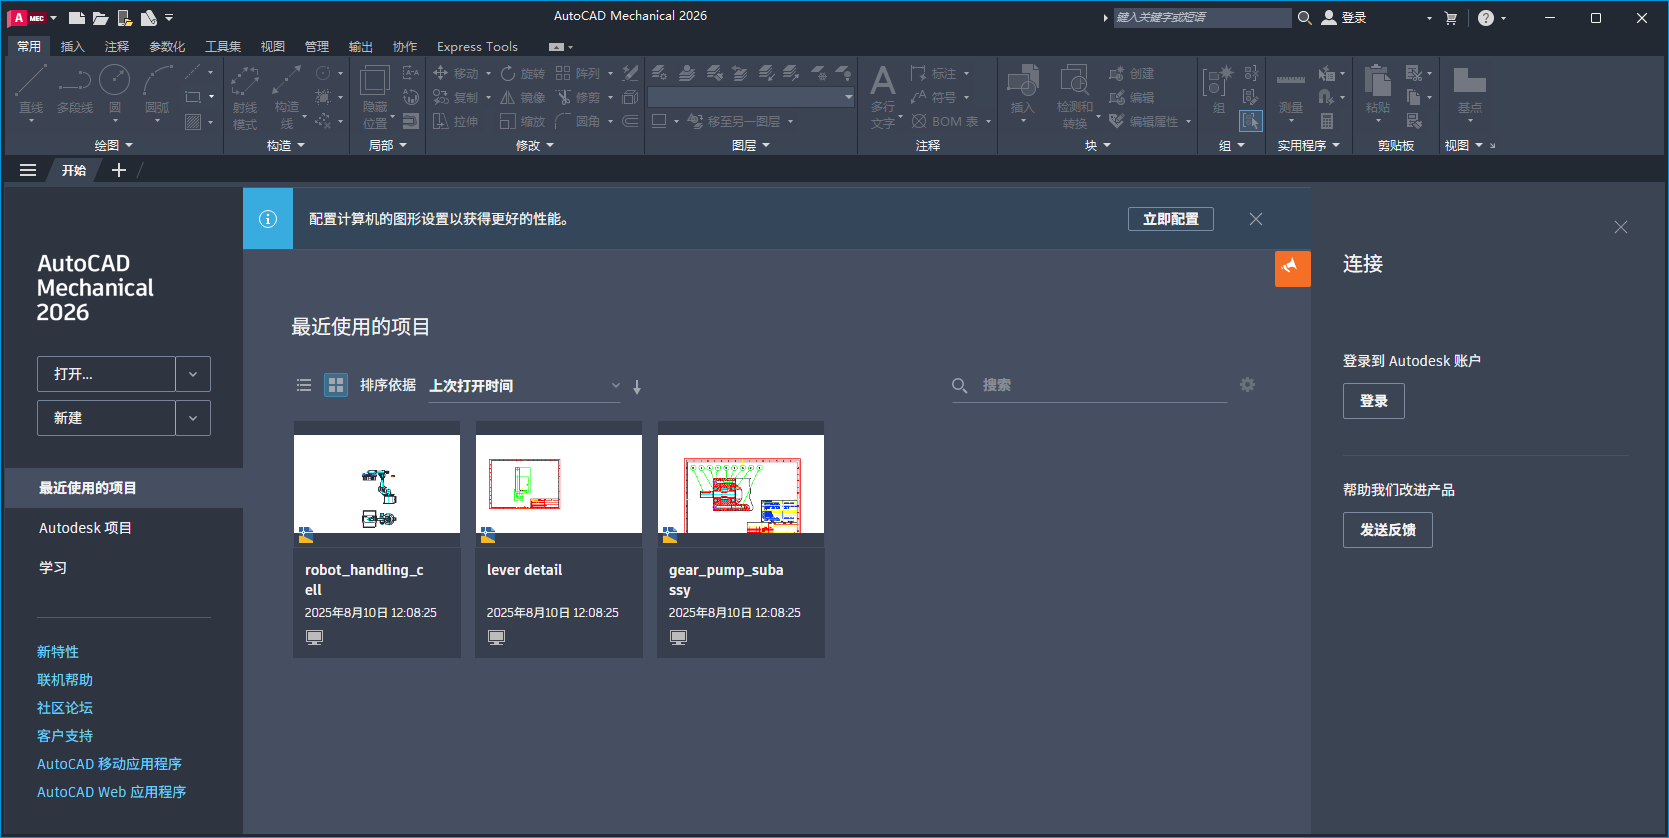Click the magnifier icon beside the keyword search box
This screenshot has height=838, width=1669.
(1304, 18)
